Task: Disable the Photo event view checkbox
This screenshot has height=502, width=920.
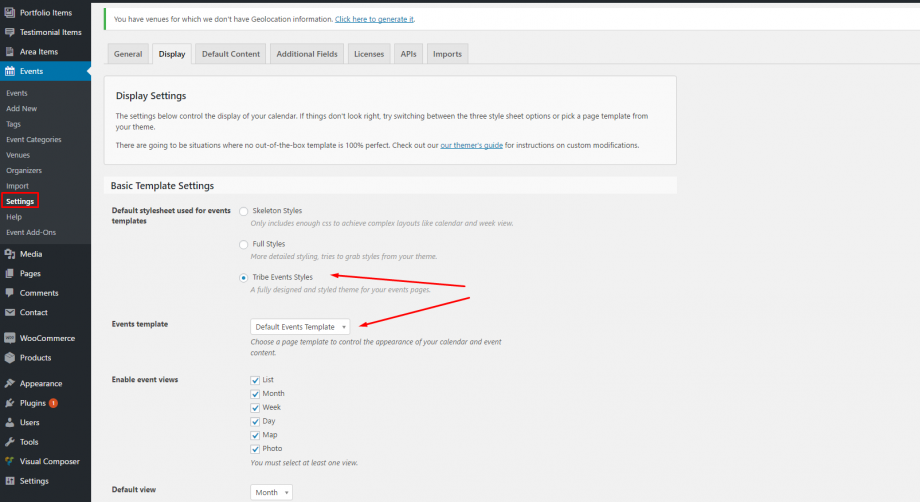Action: (255, 449)
